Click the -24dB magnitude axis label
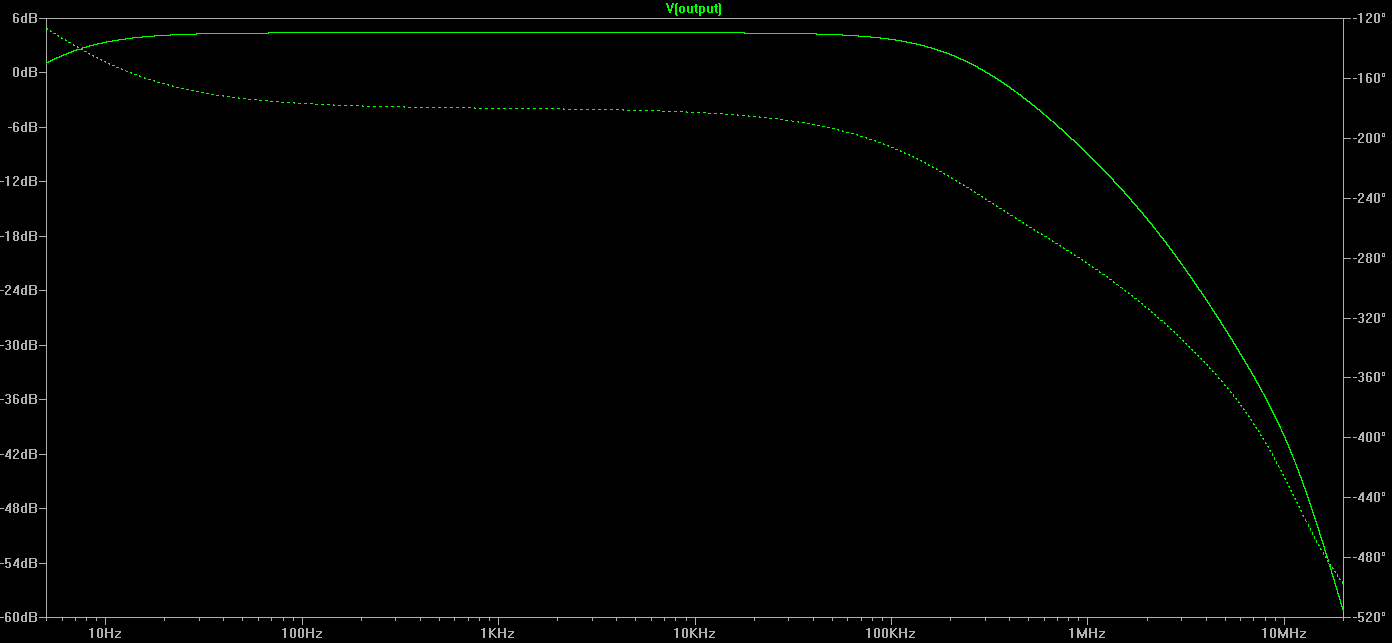 point(21,291)
